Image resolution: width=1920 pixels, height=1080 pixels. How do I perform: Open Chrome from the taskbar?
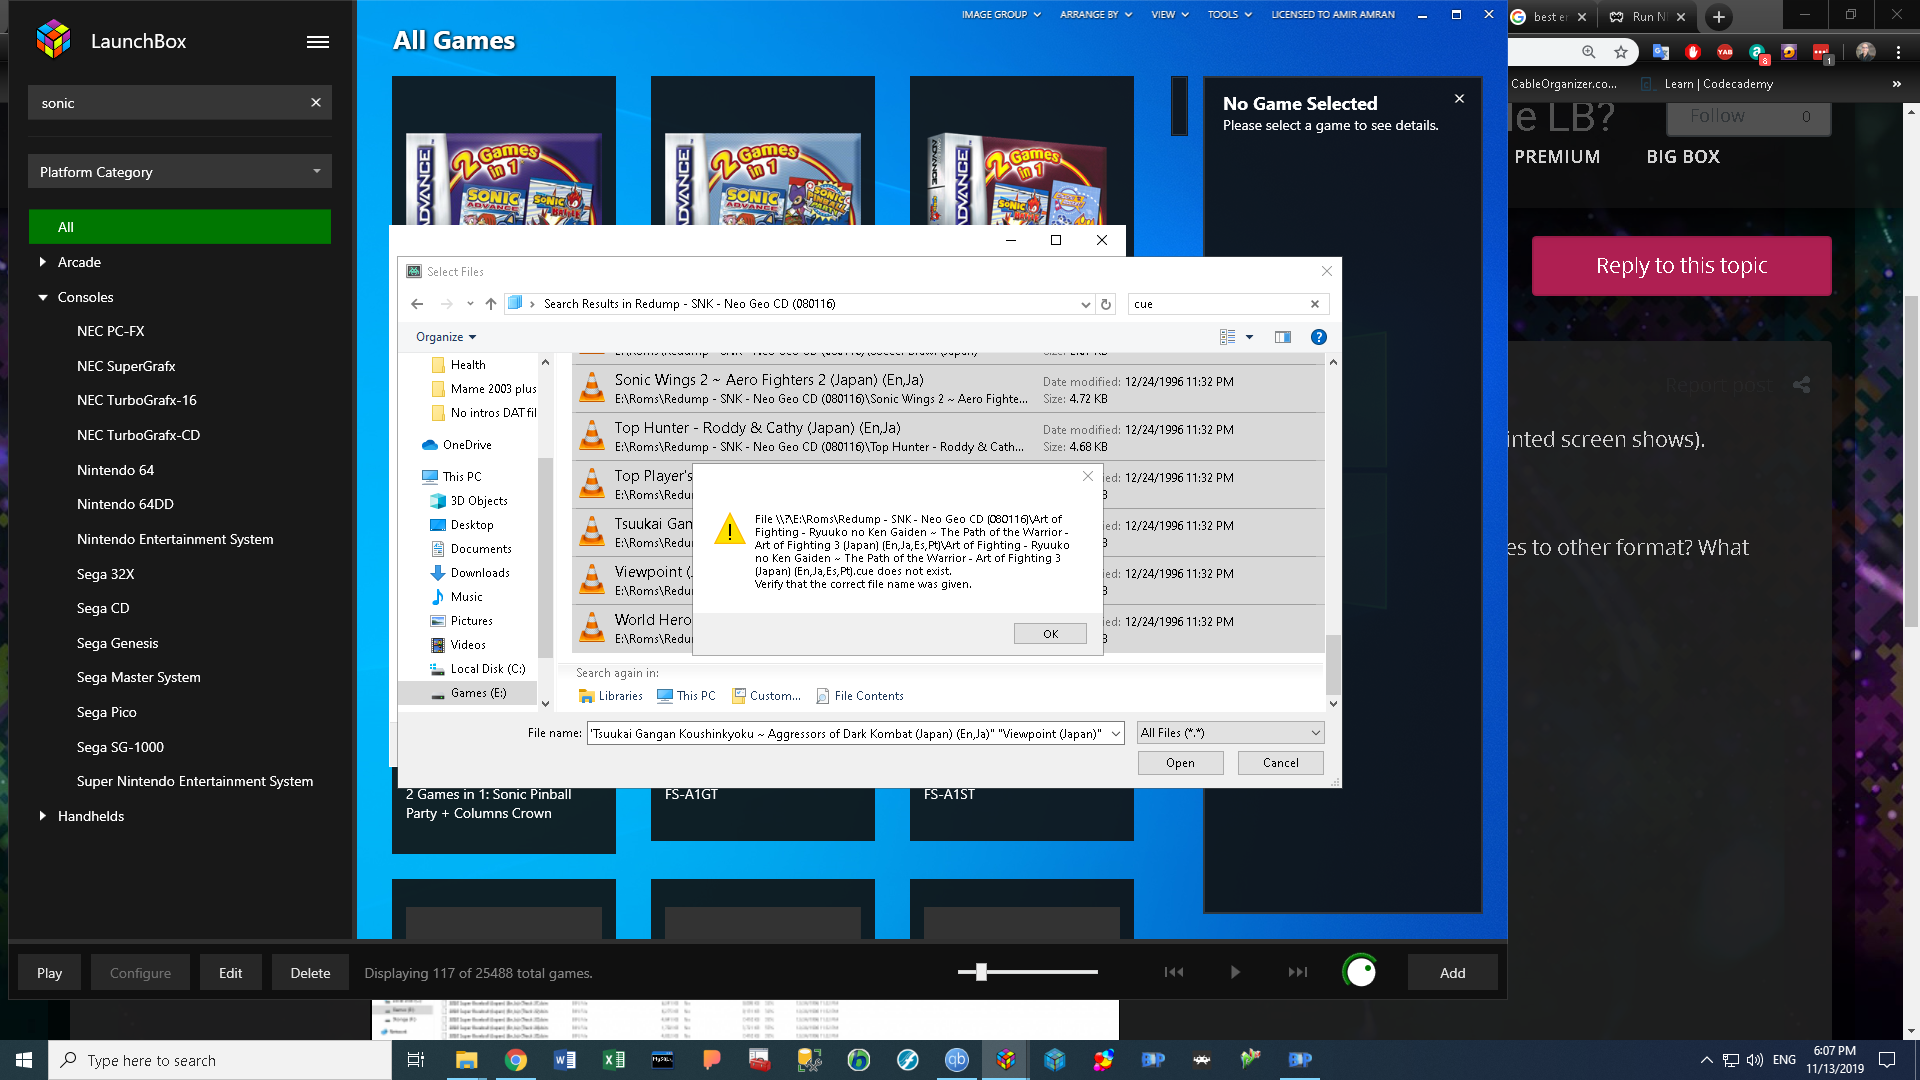tap(516, 1060)
